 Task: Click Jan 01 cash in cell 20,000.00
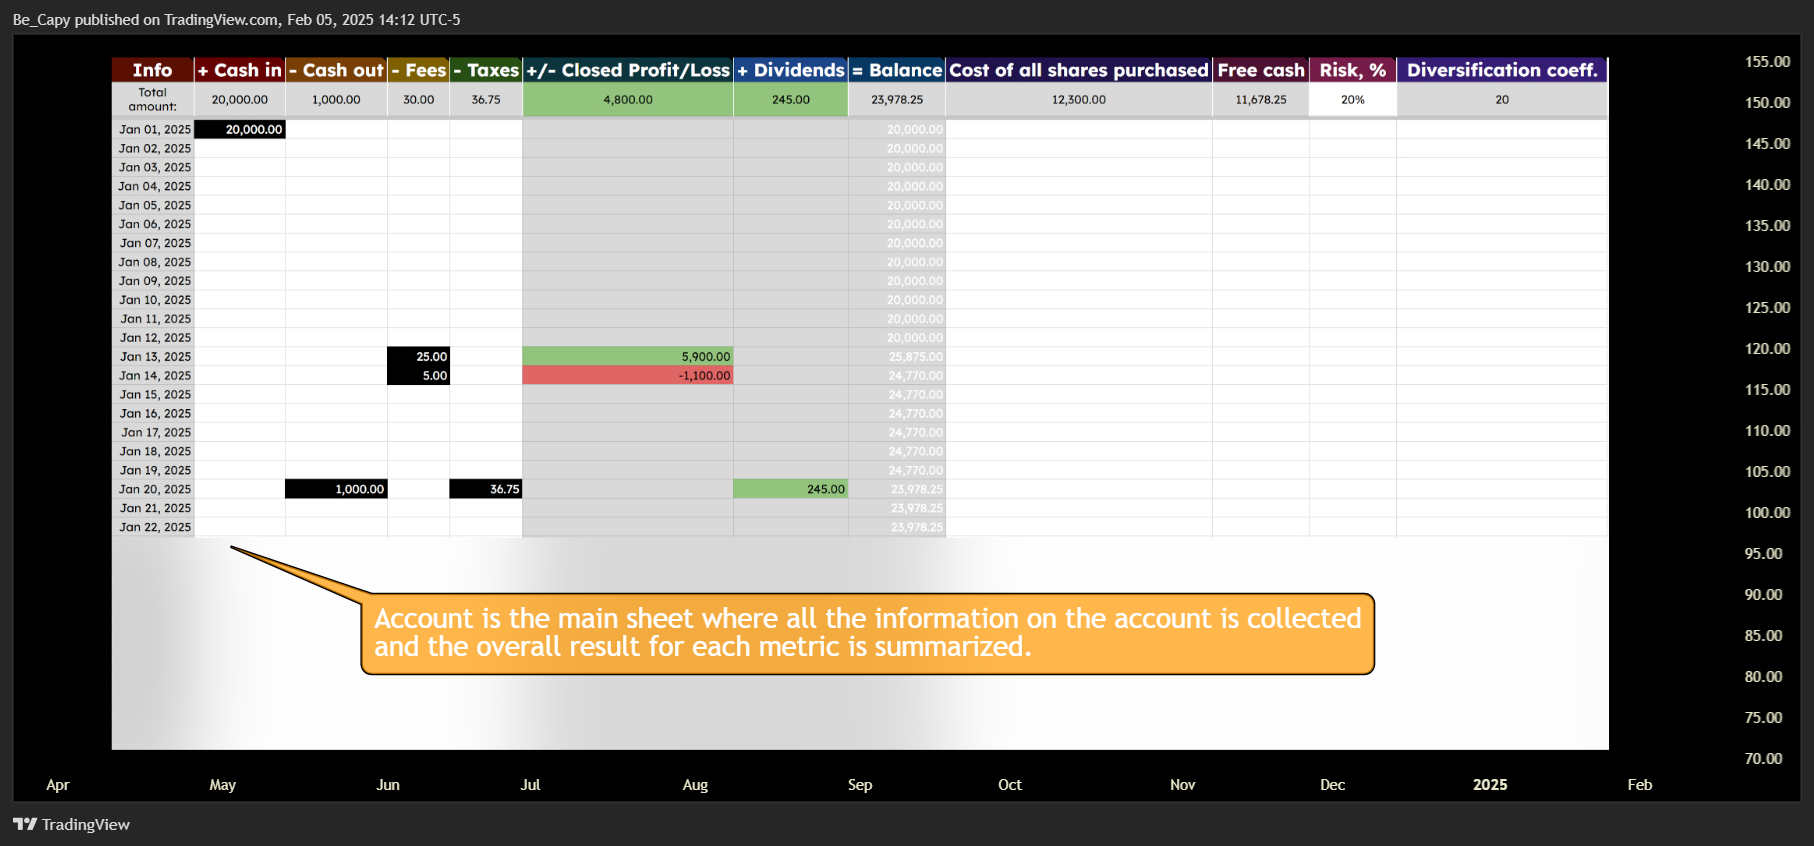tap(240, 129)
